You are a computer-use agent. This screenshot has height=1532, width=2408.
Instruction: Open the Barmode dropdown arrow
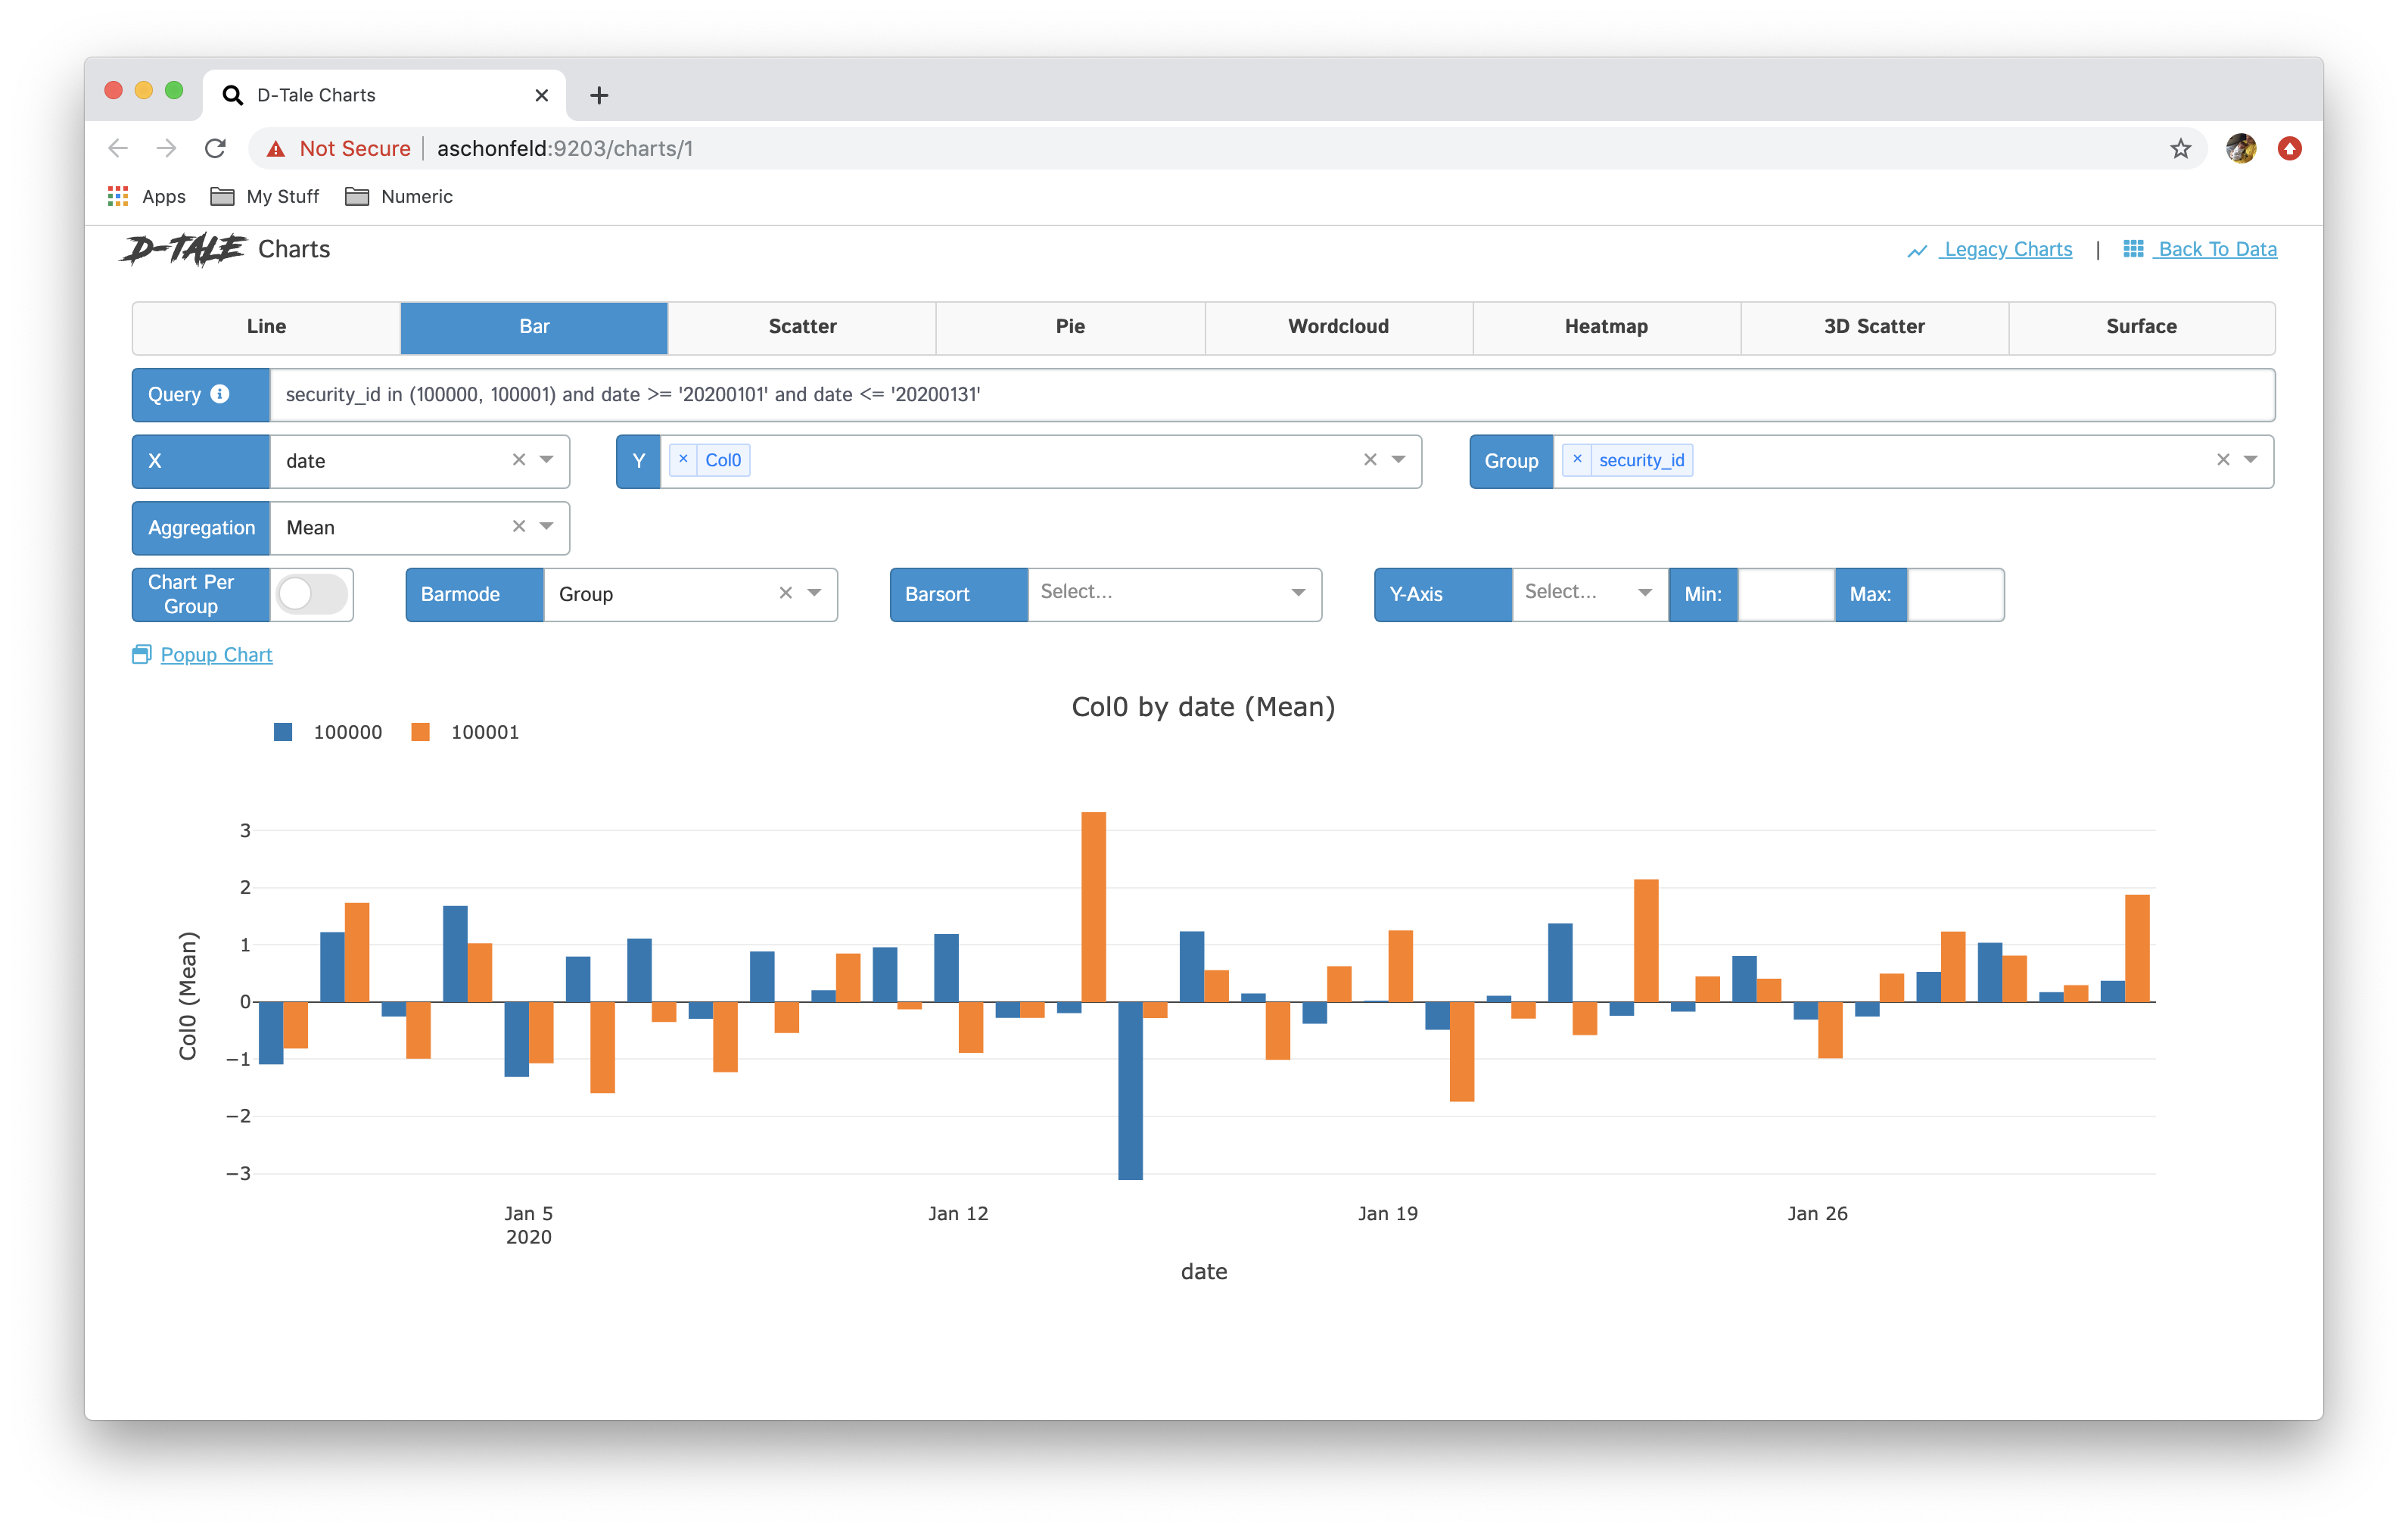click(815, 593)
